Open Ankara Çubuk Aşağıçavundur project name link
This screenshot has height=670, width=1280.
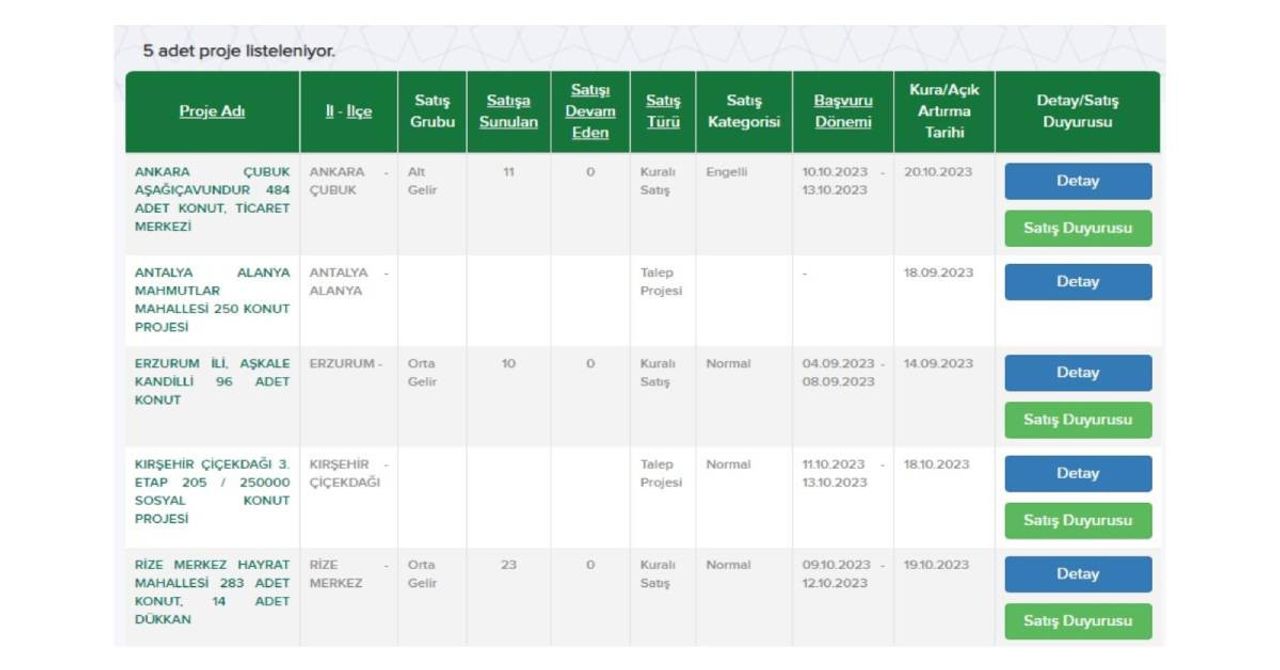click(x=212, y=199)
